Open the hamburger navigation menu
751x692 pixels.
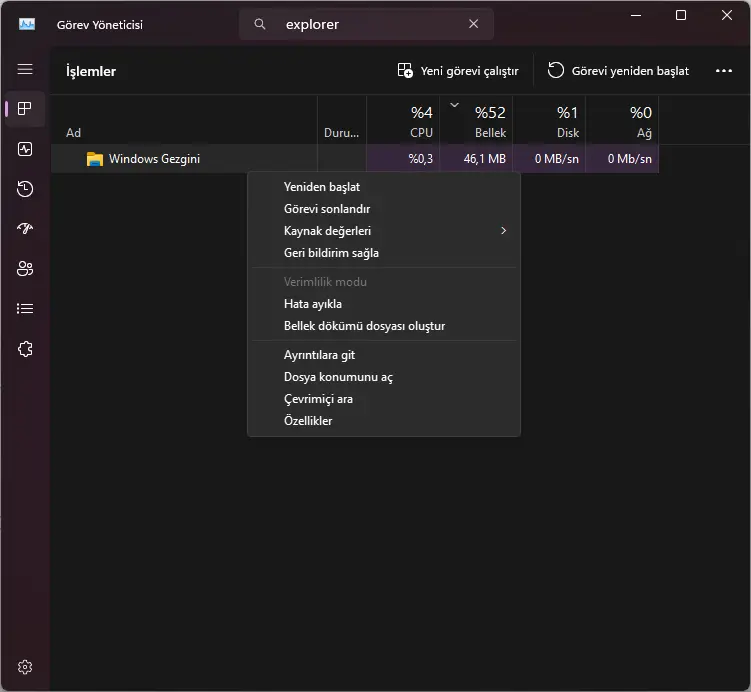click(25, 69)
